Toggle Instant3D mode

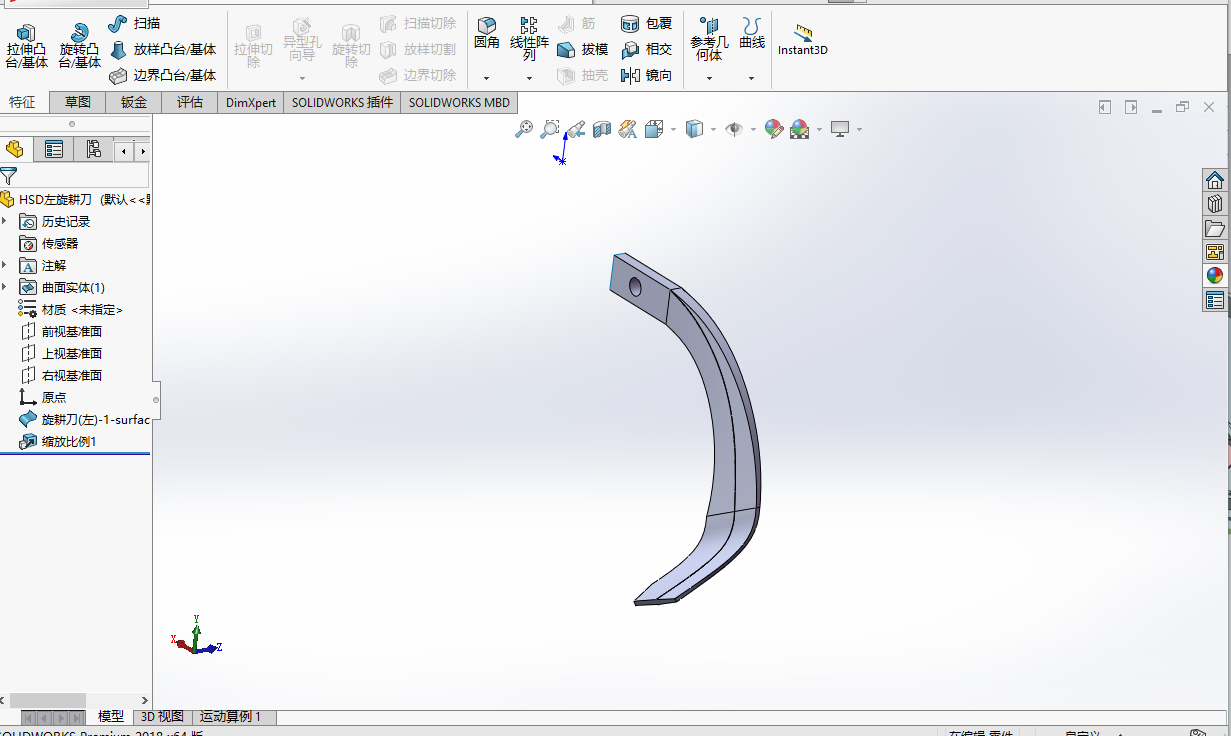pyautogui.click(x=803, y=40)
